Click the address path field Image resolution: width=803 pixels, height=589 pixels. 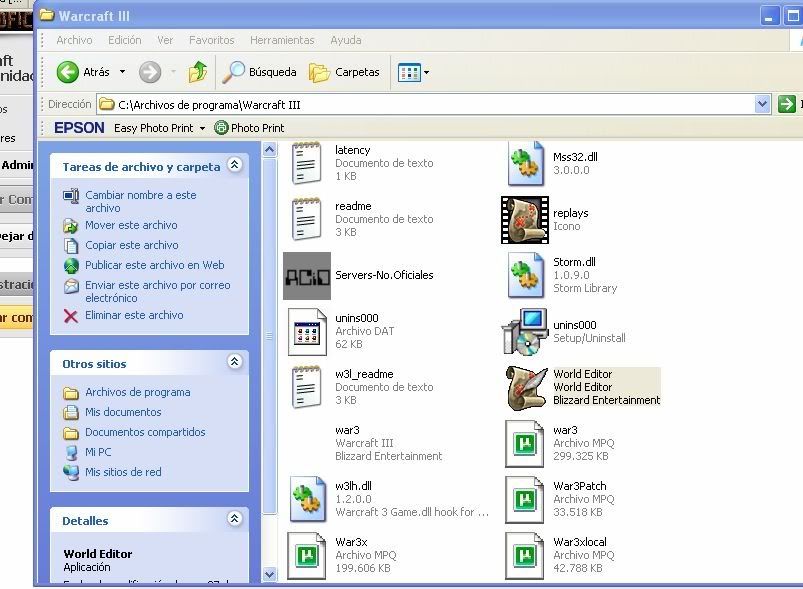click(x=425, y=104)
